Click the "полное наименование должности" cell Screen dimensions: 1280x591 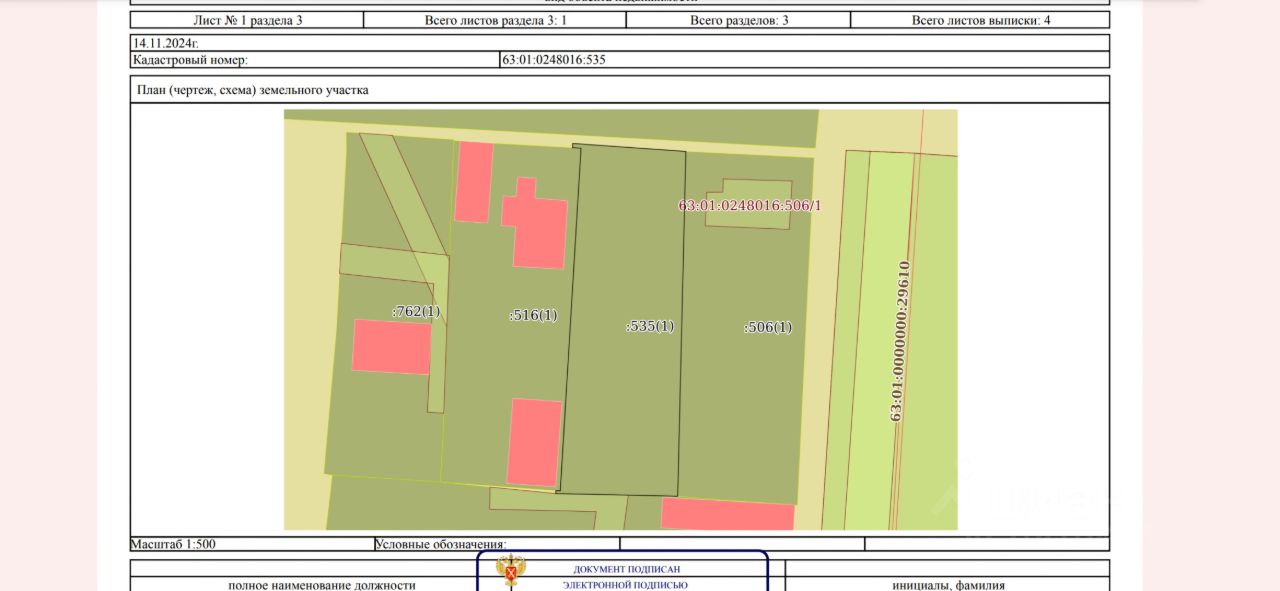pos(322,585)
